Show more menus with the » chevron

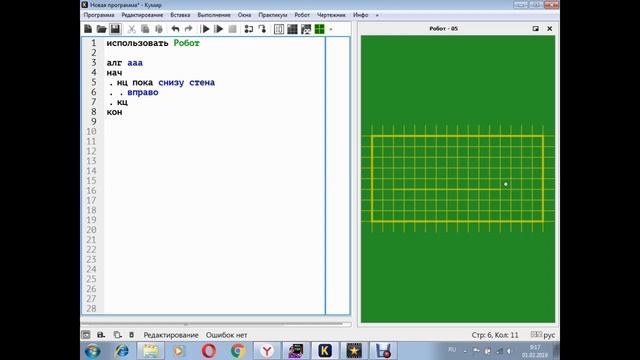377,15
